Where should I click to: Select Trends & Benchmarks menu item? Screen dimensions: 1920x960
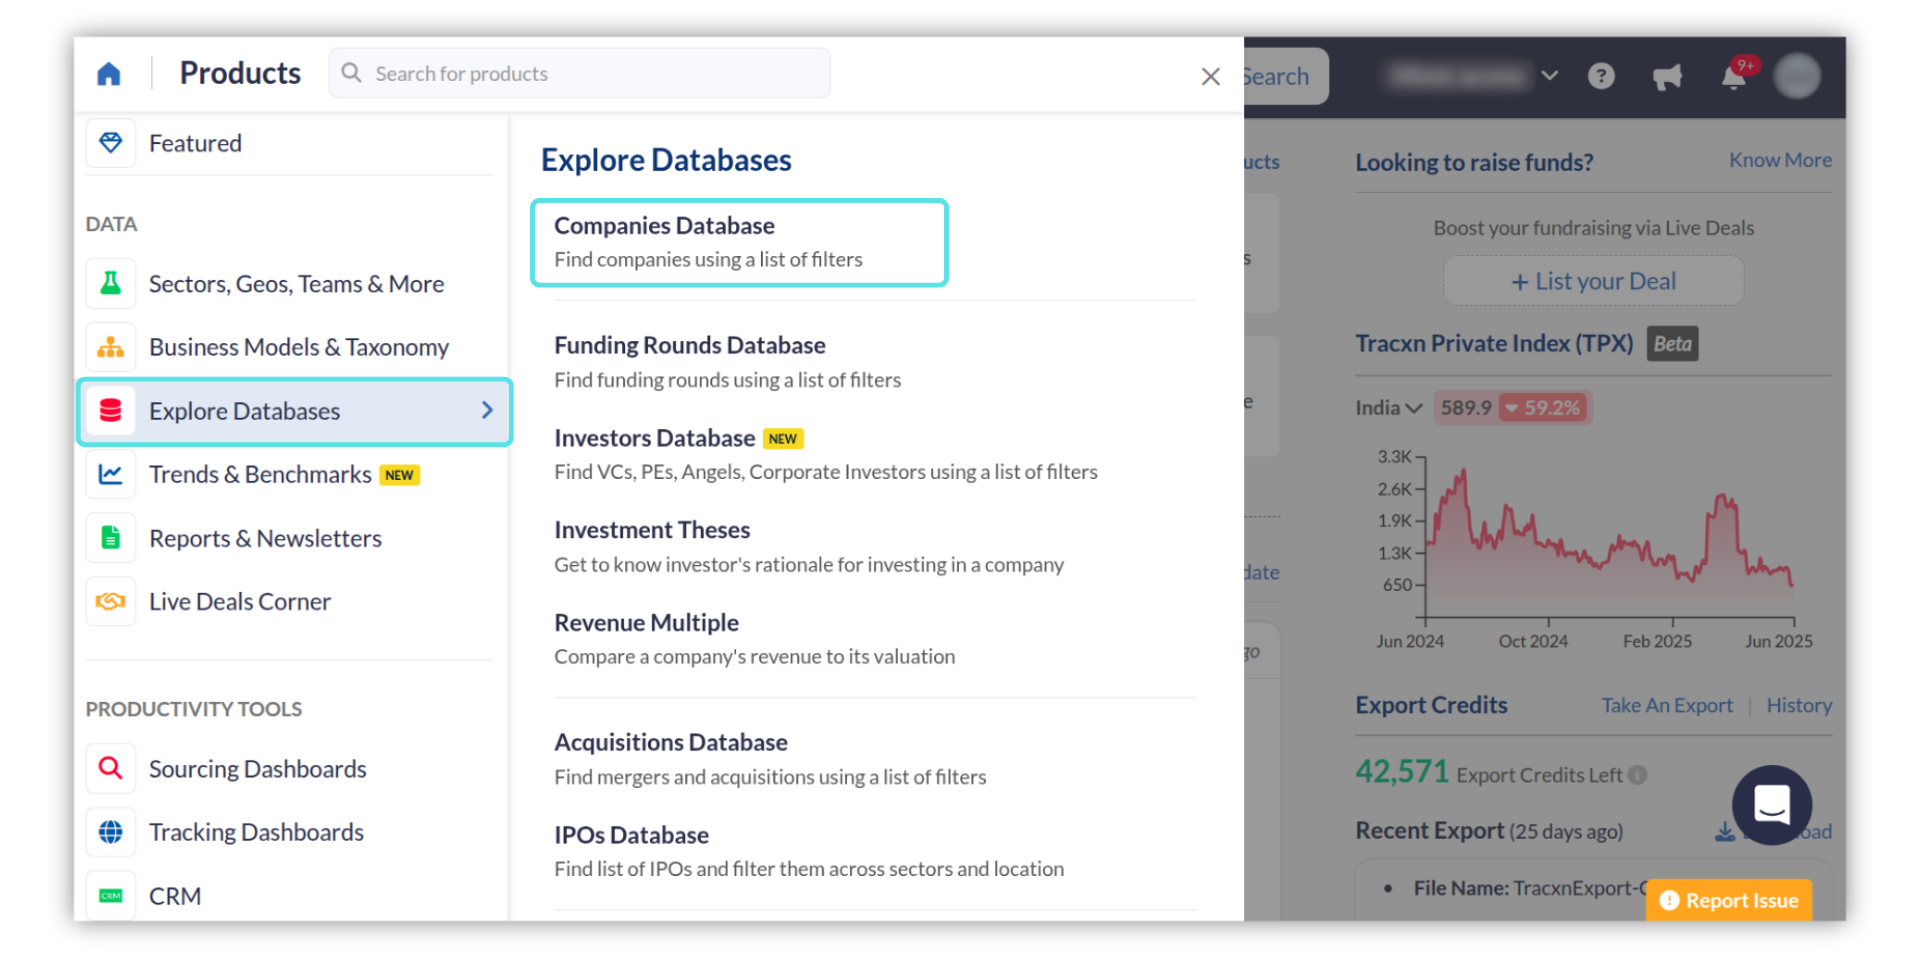[x=260, y=475]
